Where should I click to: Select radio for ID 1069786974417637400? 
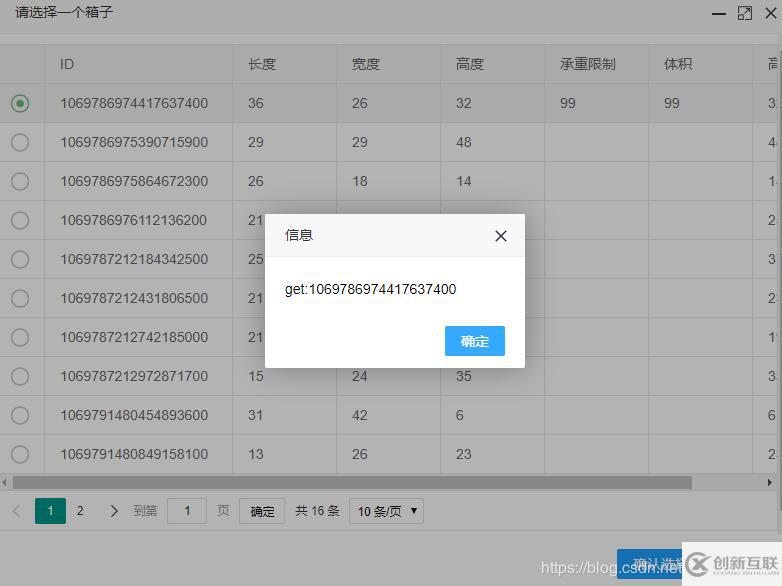[20, 103]
